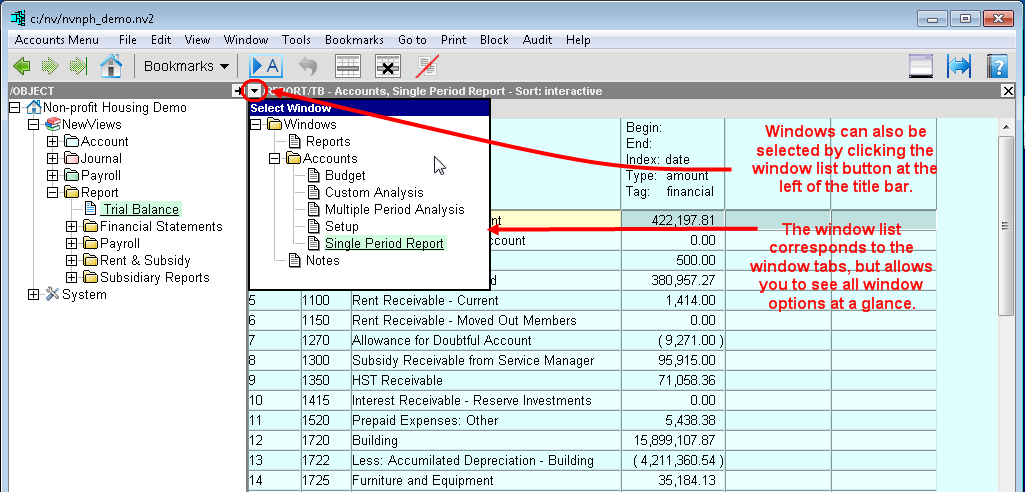Viewport: 1025px width, 492px height.
Task: Close the report pane with X button
Action: point(1008,91)
